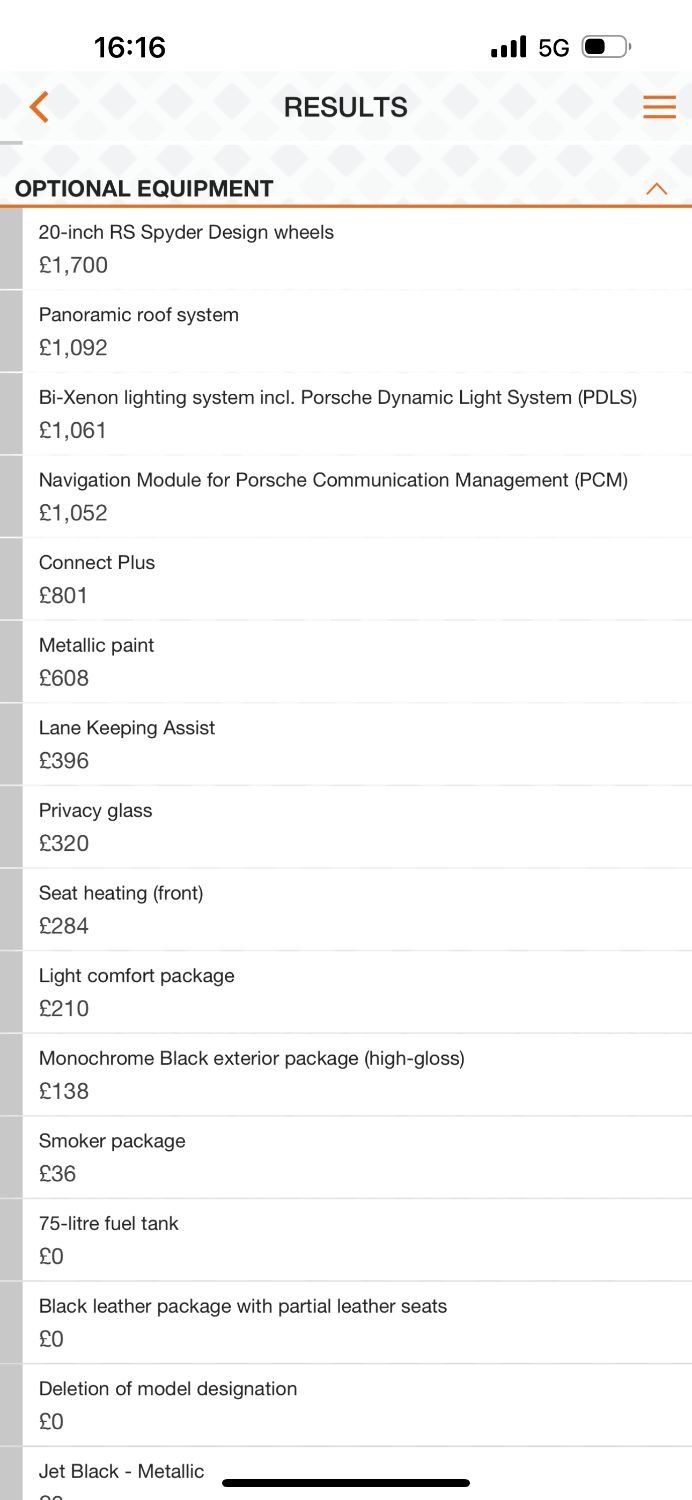Tap the Privacy glass entry
This screenshot has width=692, height=1500.
(96, 826)
